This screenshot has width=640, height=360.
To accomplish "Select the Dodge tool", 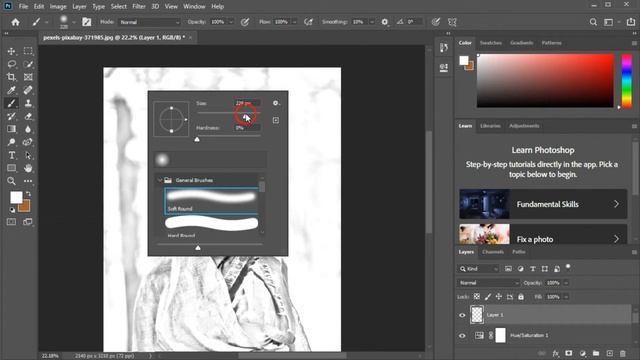I will (x=11, y=142).
